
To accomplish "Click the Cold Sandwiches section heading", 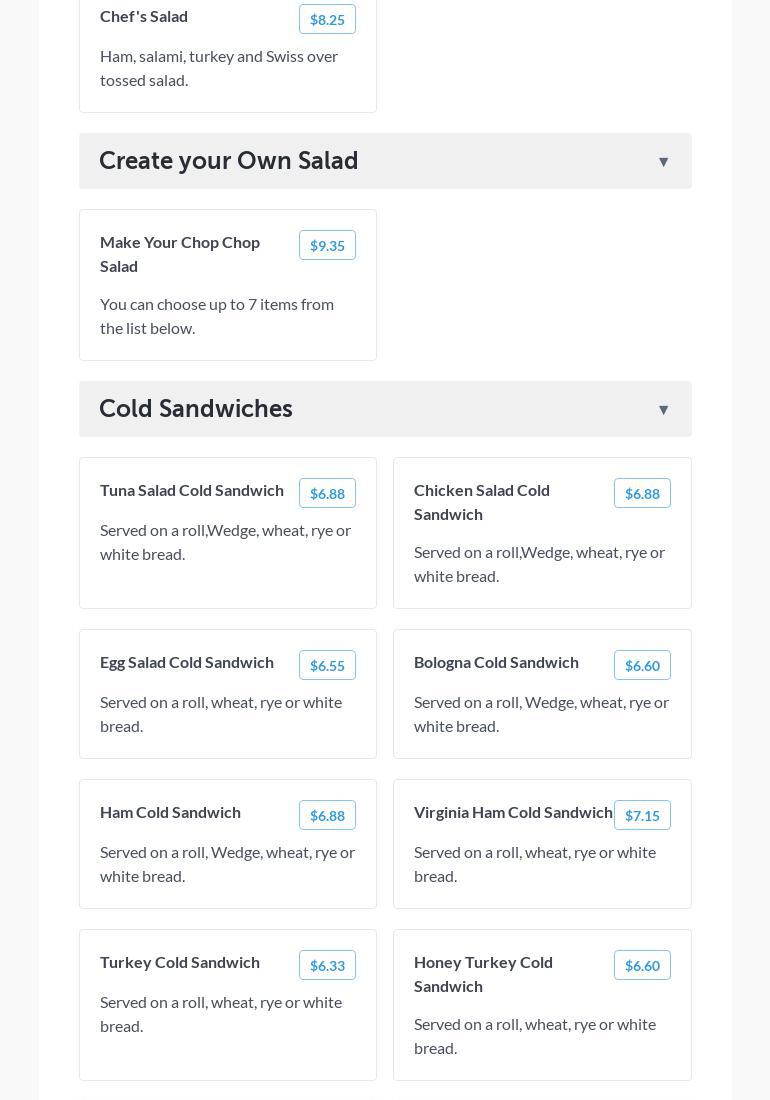I will (x=196, y=409).
